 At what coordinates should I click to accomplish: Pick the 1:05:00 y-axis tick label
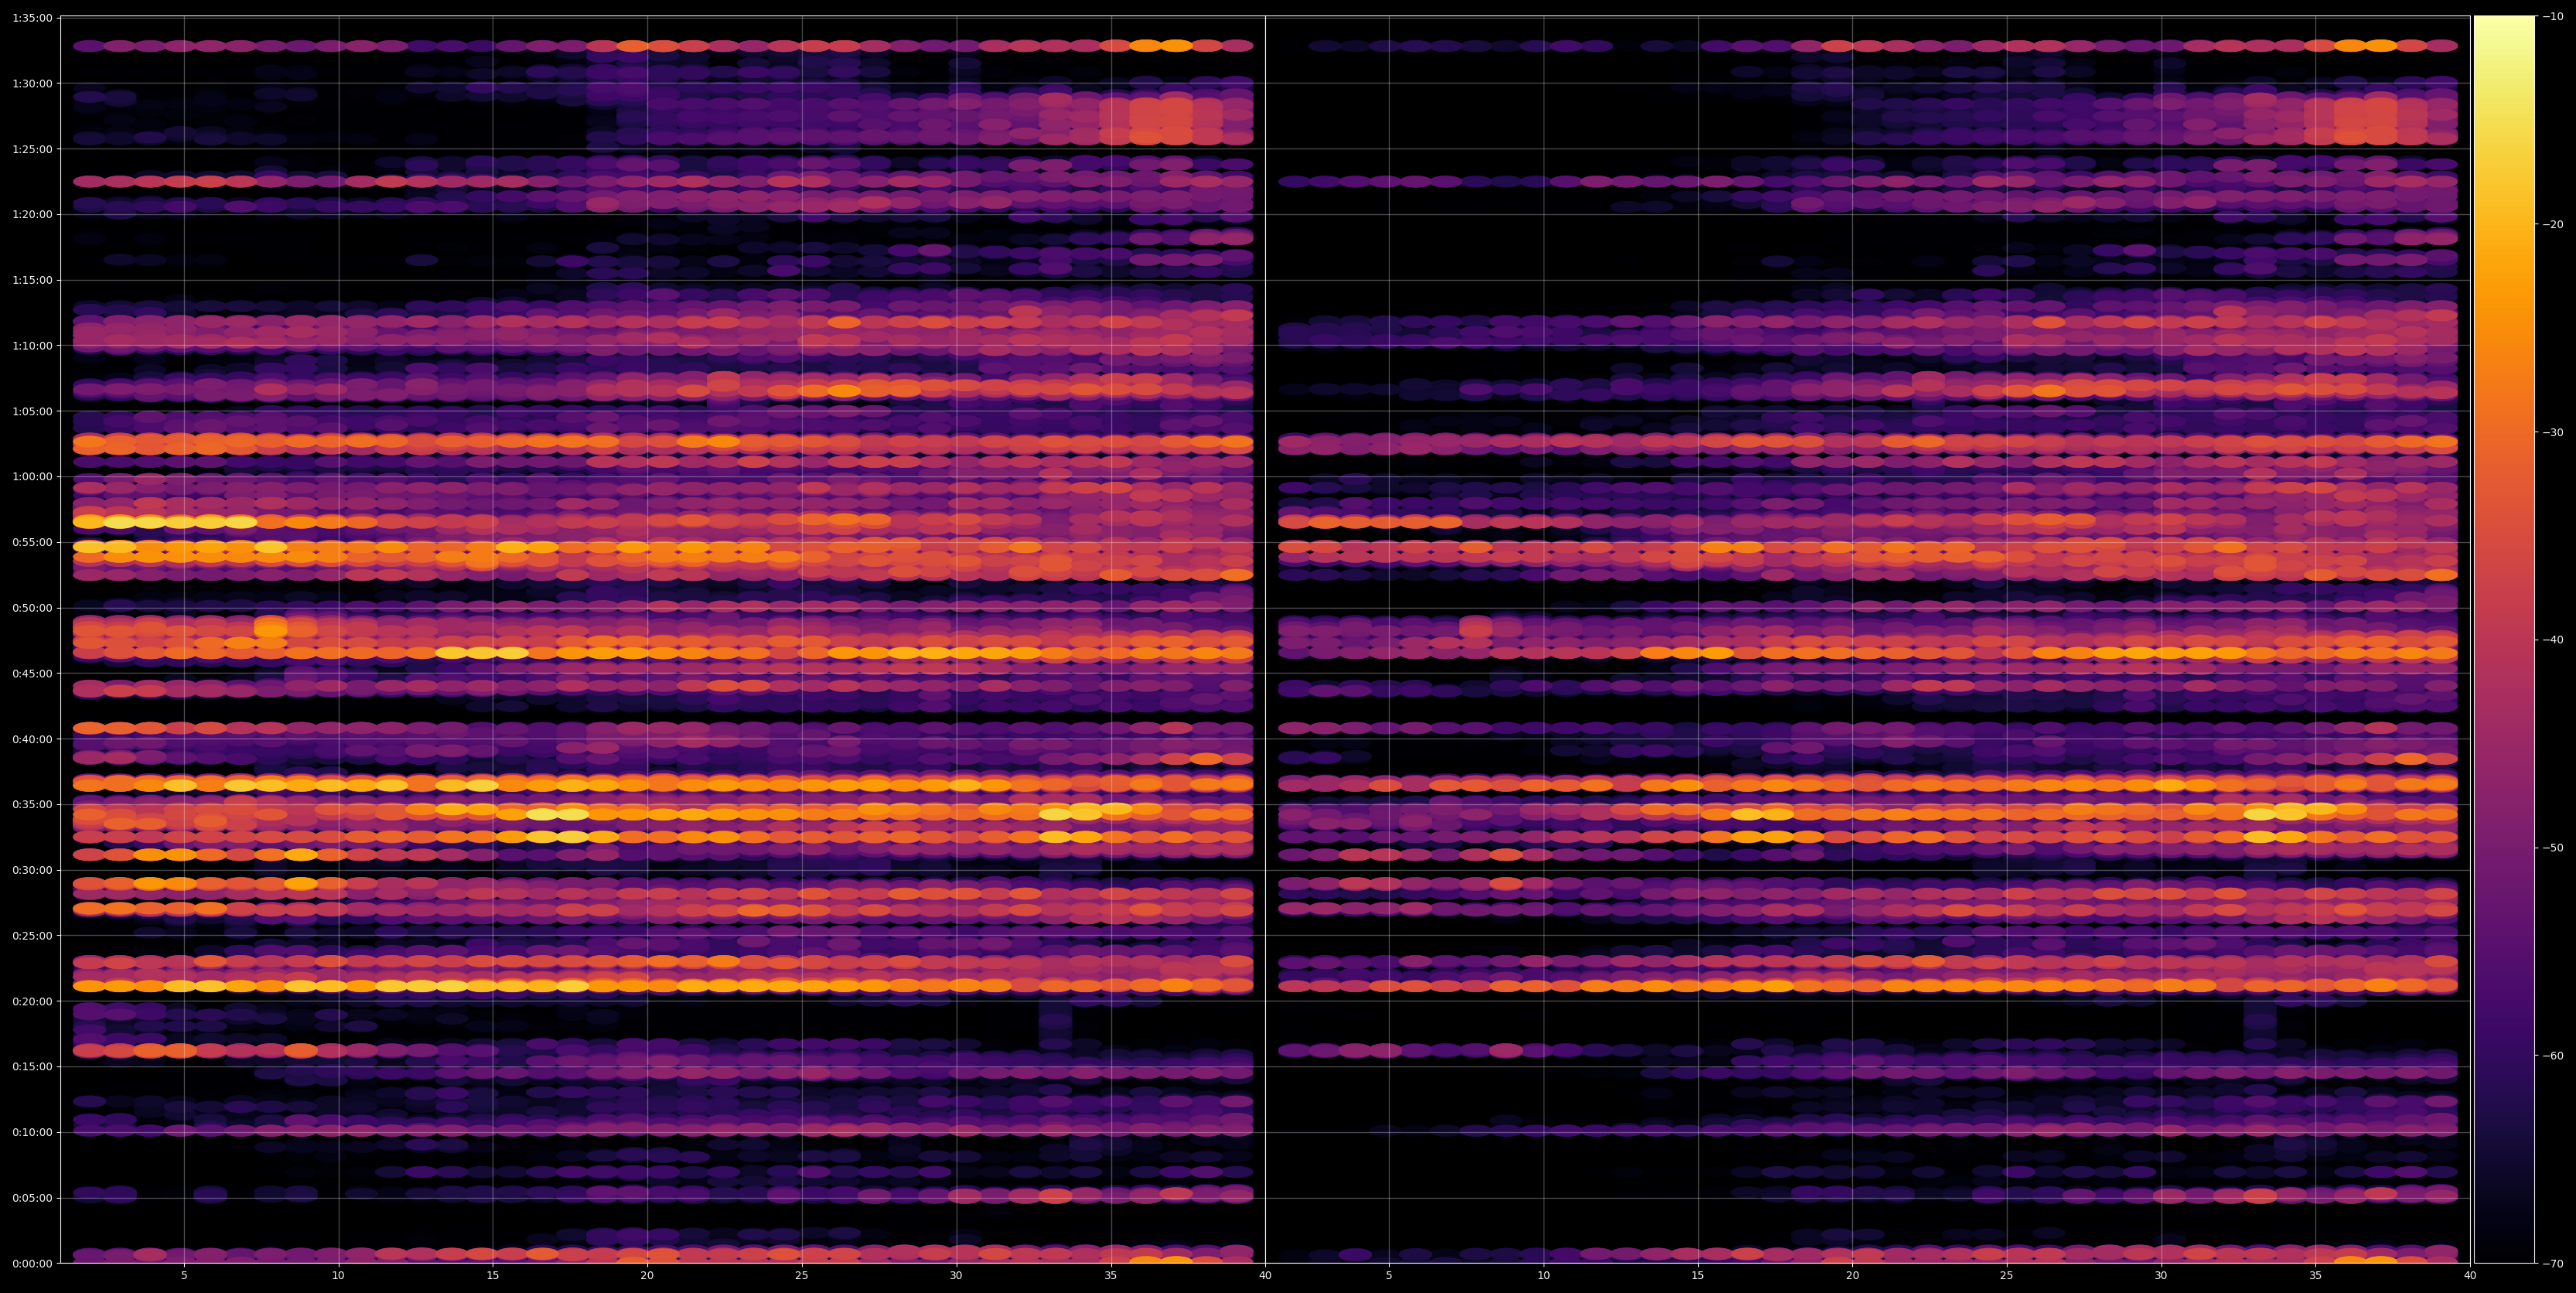(x=33, y=411)
